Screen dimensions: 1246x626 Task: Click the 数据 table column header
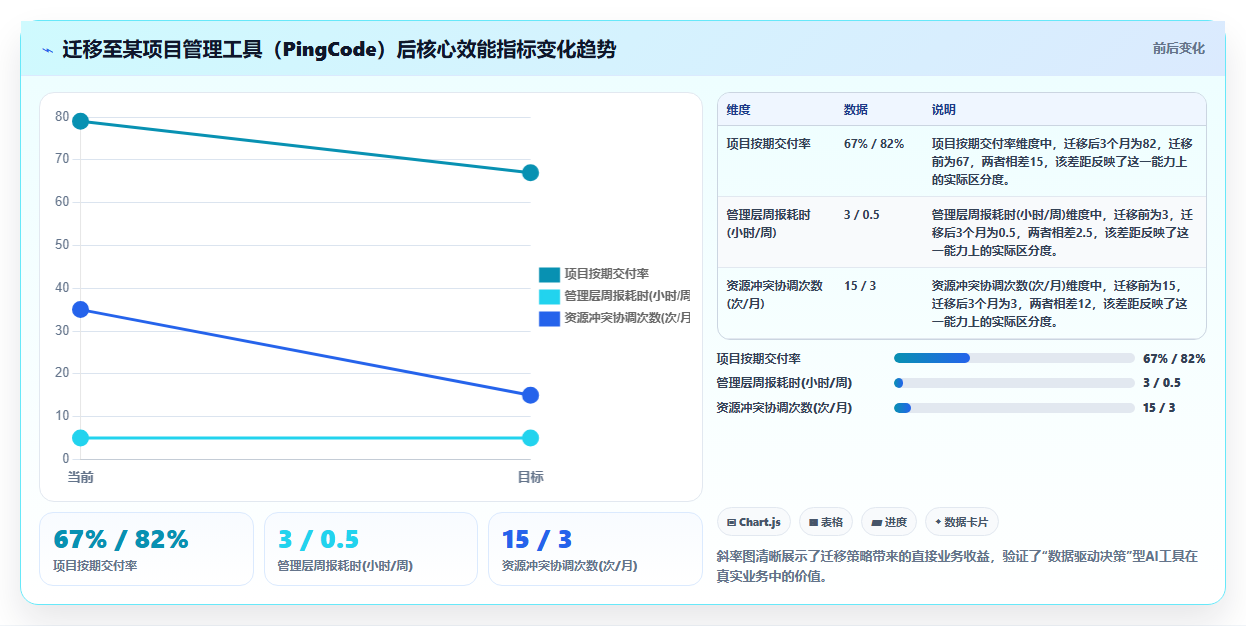(x=856, y=110)
